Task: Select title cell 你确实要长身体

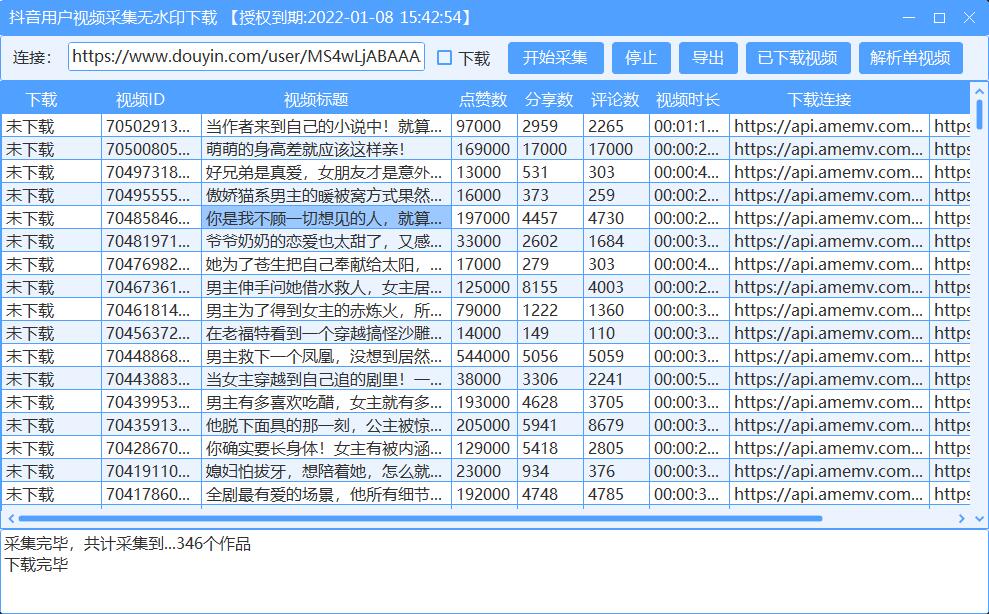Action: point(326,448)
